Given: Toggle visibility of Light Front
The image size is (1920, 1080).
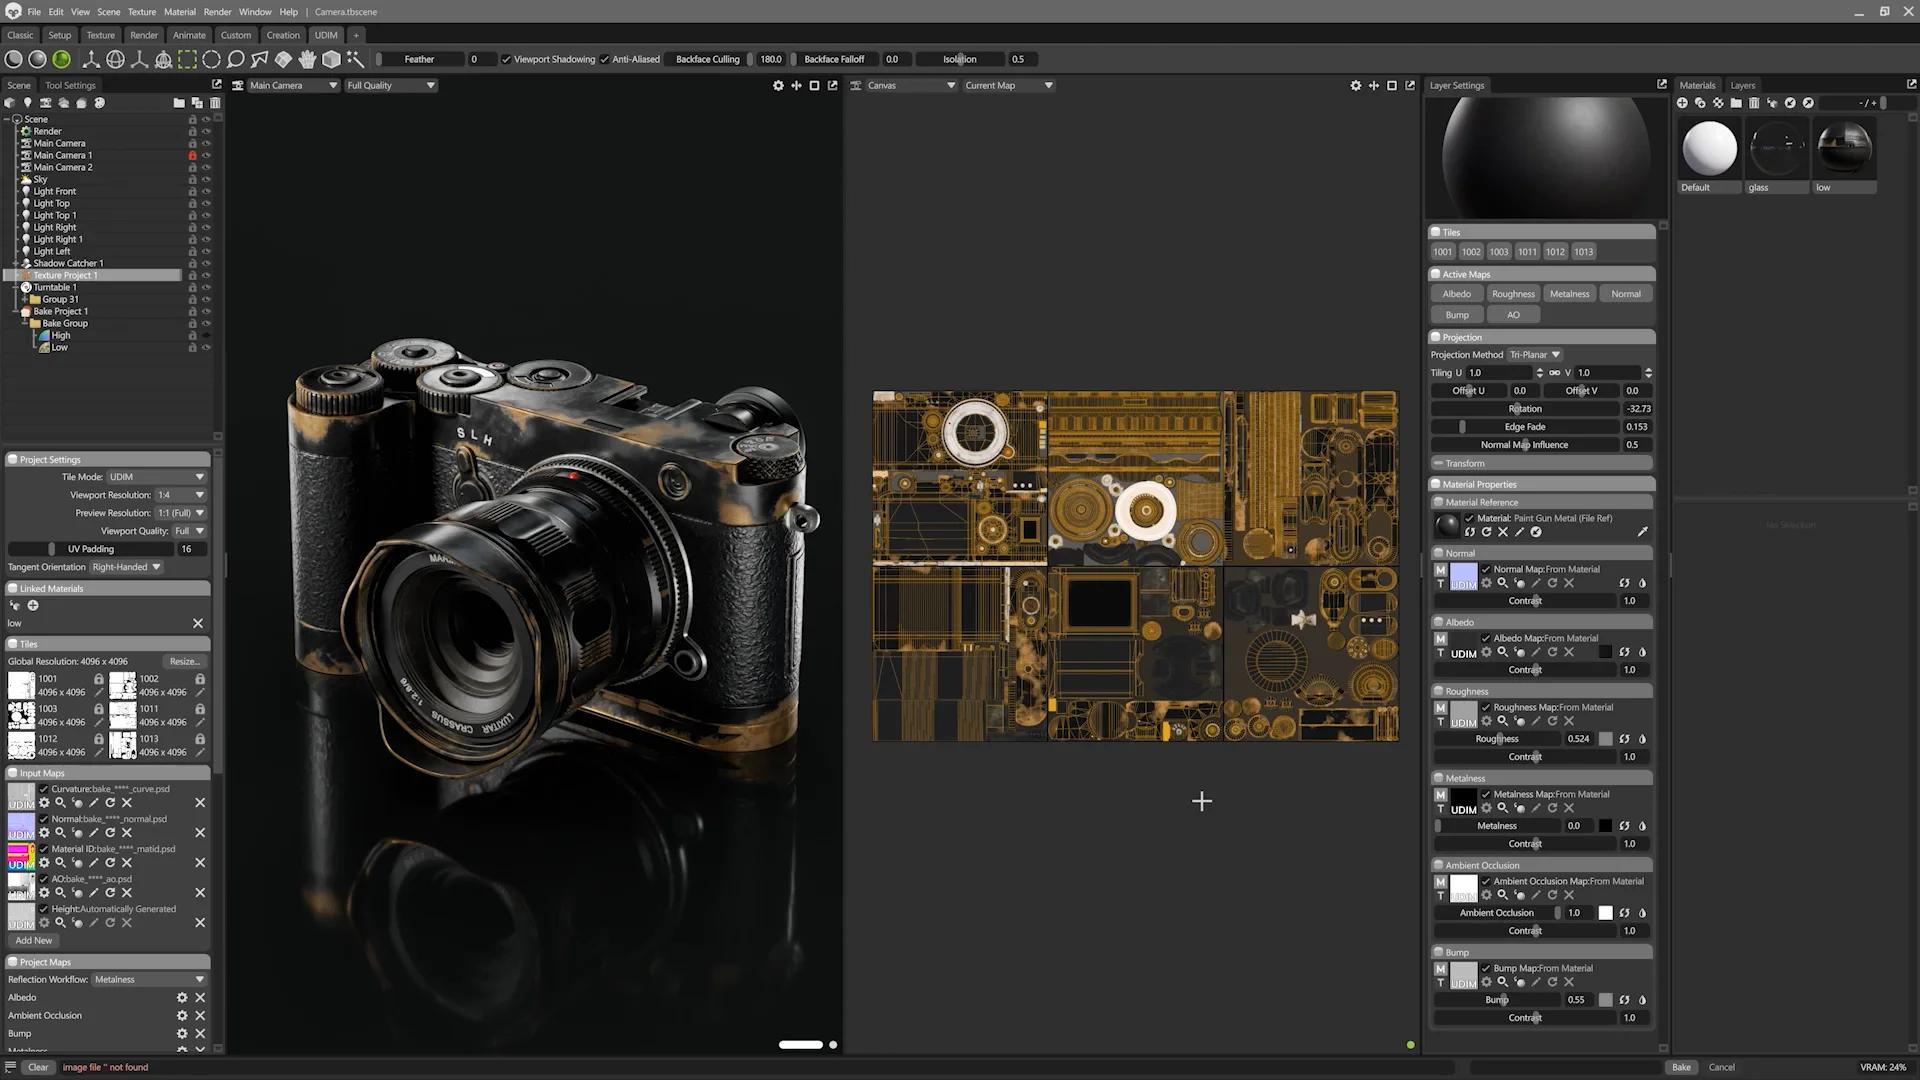Looking at the screenshot, I should (206, 192).
